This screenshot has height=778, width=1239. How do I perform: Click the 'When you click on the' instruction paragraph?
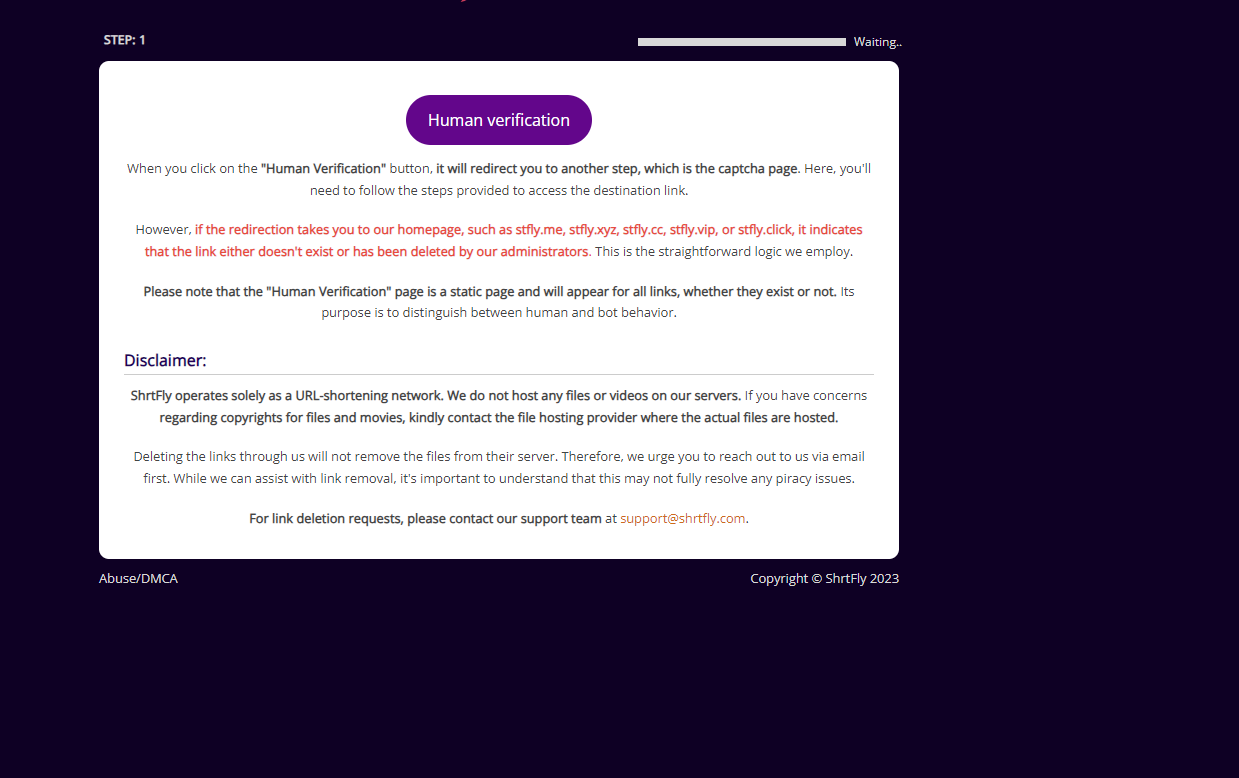tap(499, 179)
